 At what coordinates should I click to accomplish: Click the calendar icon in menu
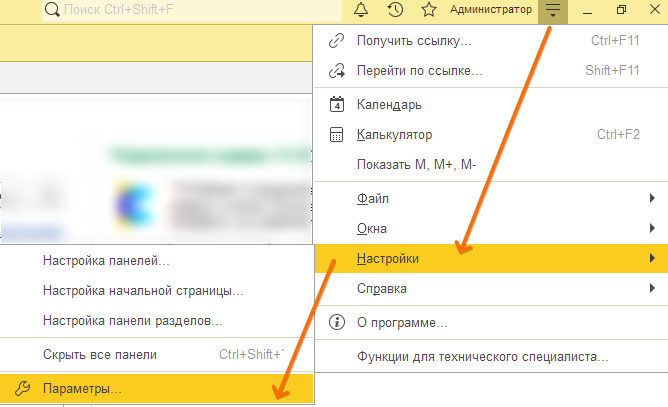[x=337, y=105]
